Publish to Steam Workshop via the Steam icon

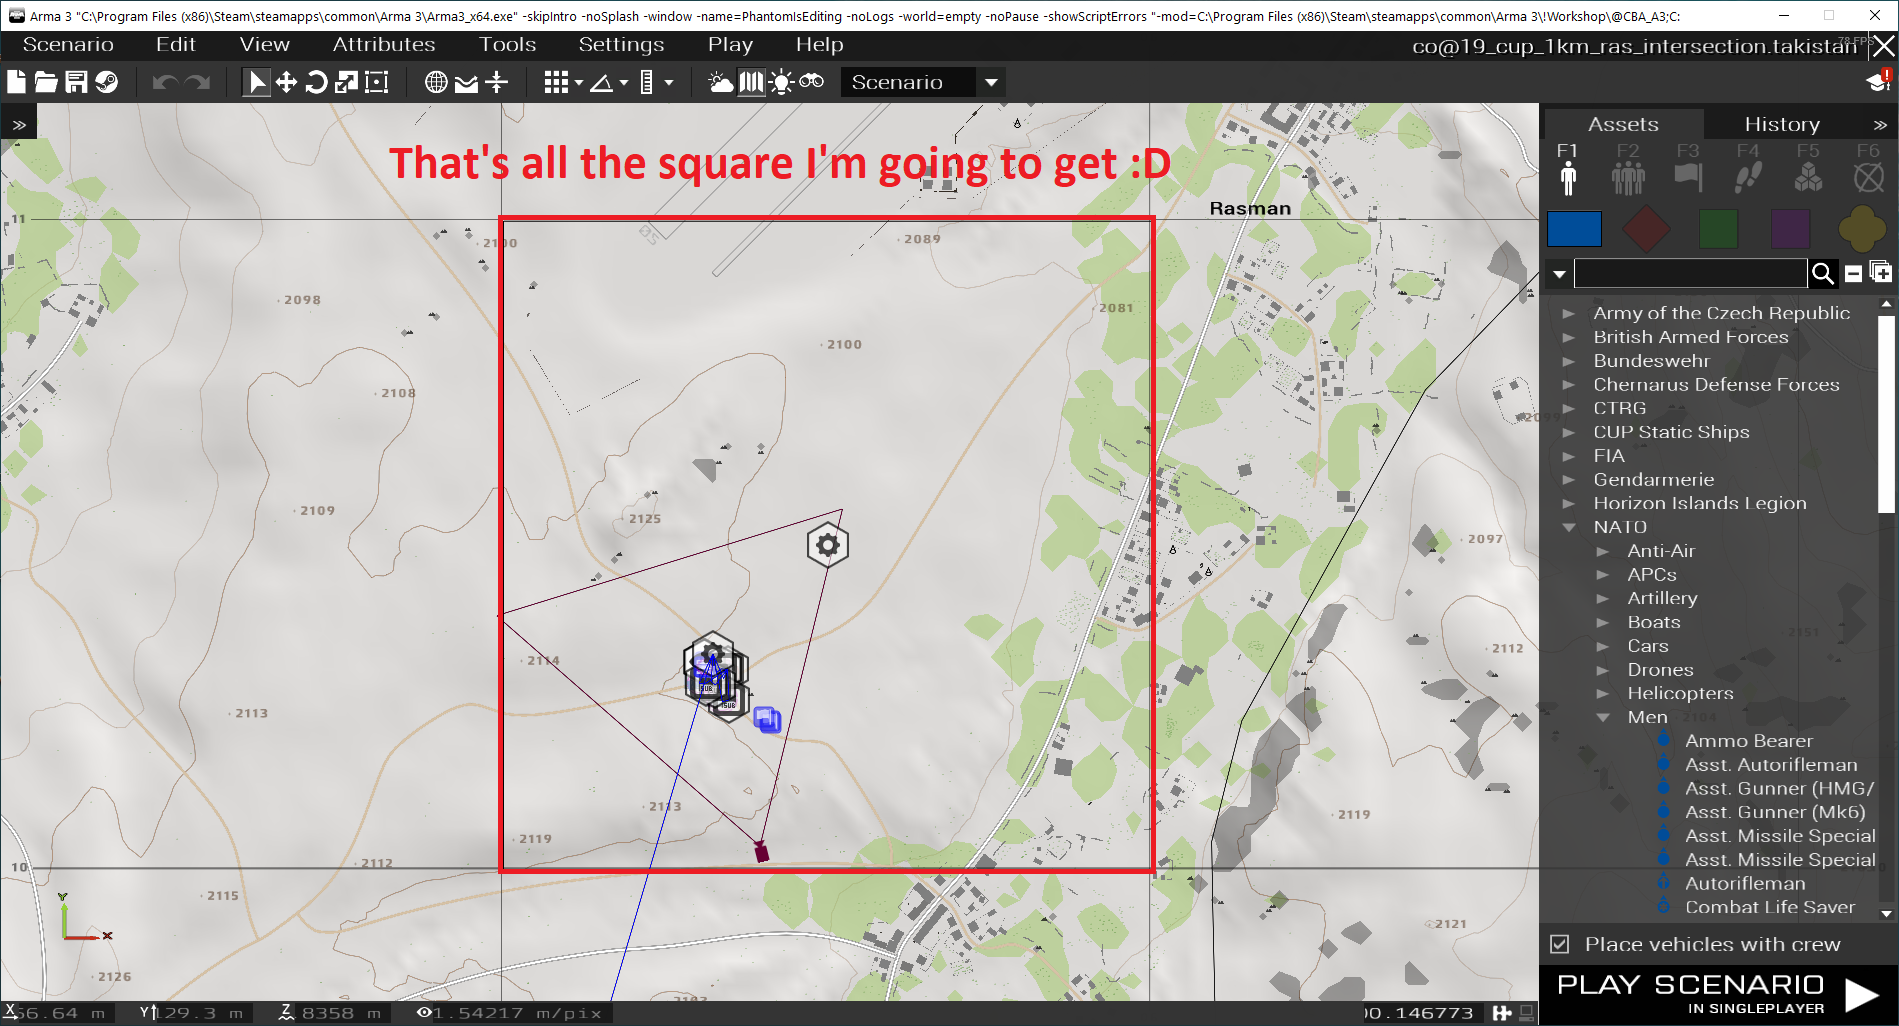point(106,82)
